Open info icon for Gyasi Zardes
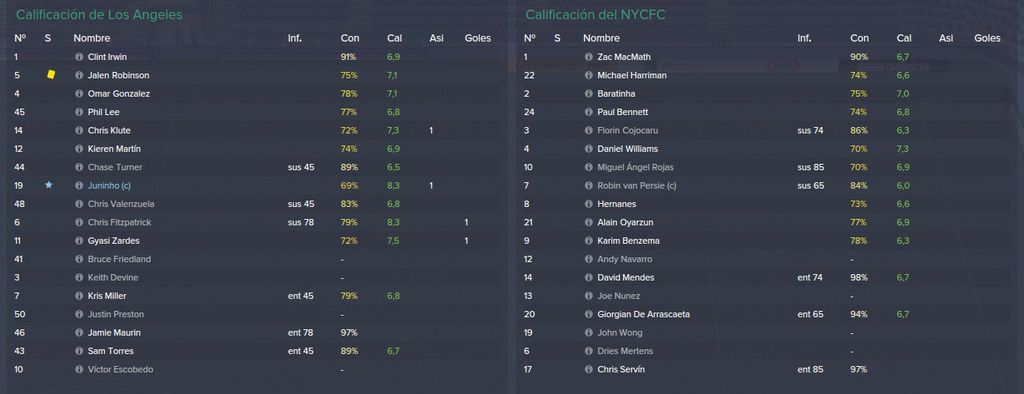 tap(79, 241)
